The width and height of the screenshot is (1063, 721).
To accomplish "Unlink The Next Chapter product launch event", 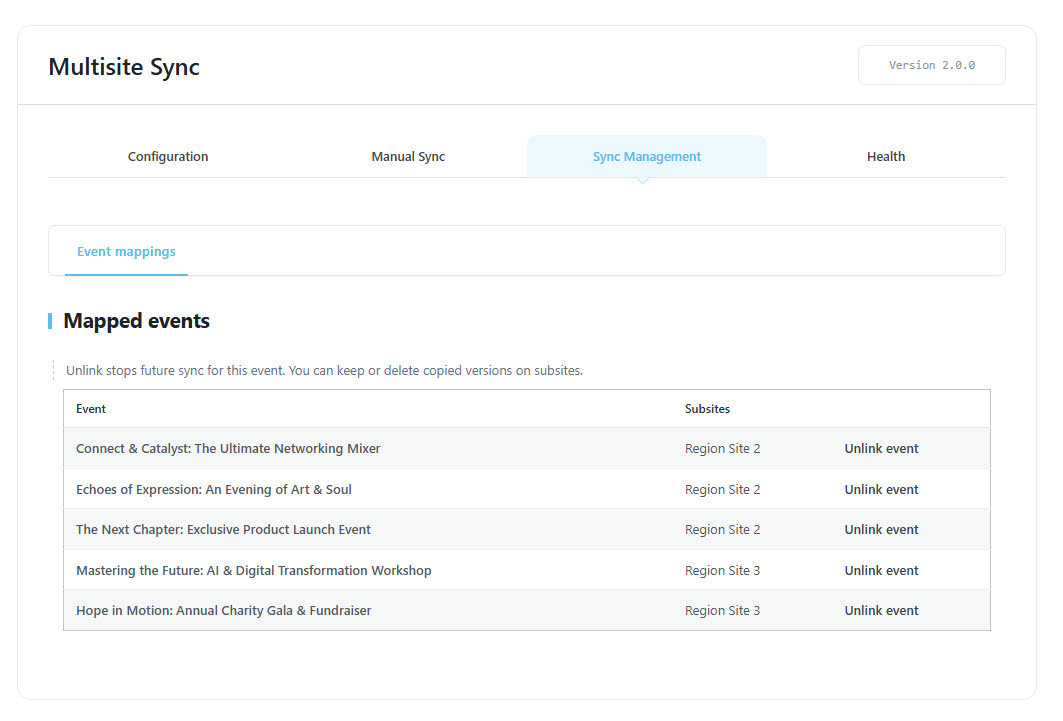I will click(881, 529).
